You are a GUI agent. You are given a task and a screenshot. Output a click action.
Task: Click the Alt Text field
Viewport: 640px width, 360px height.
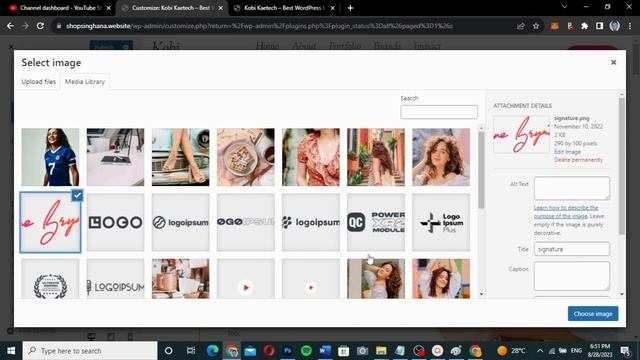pos(571,188)
